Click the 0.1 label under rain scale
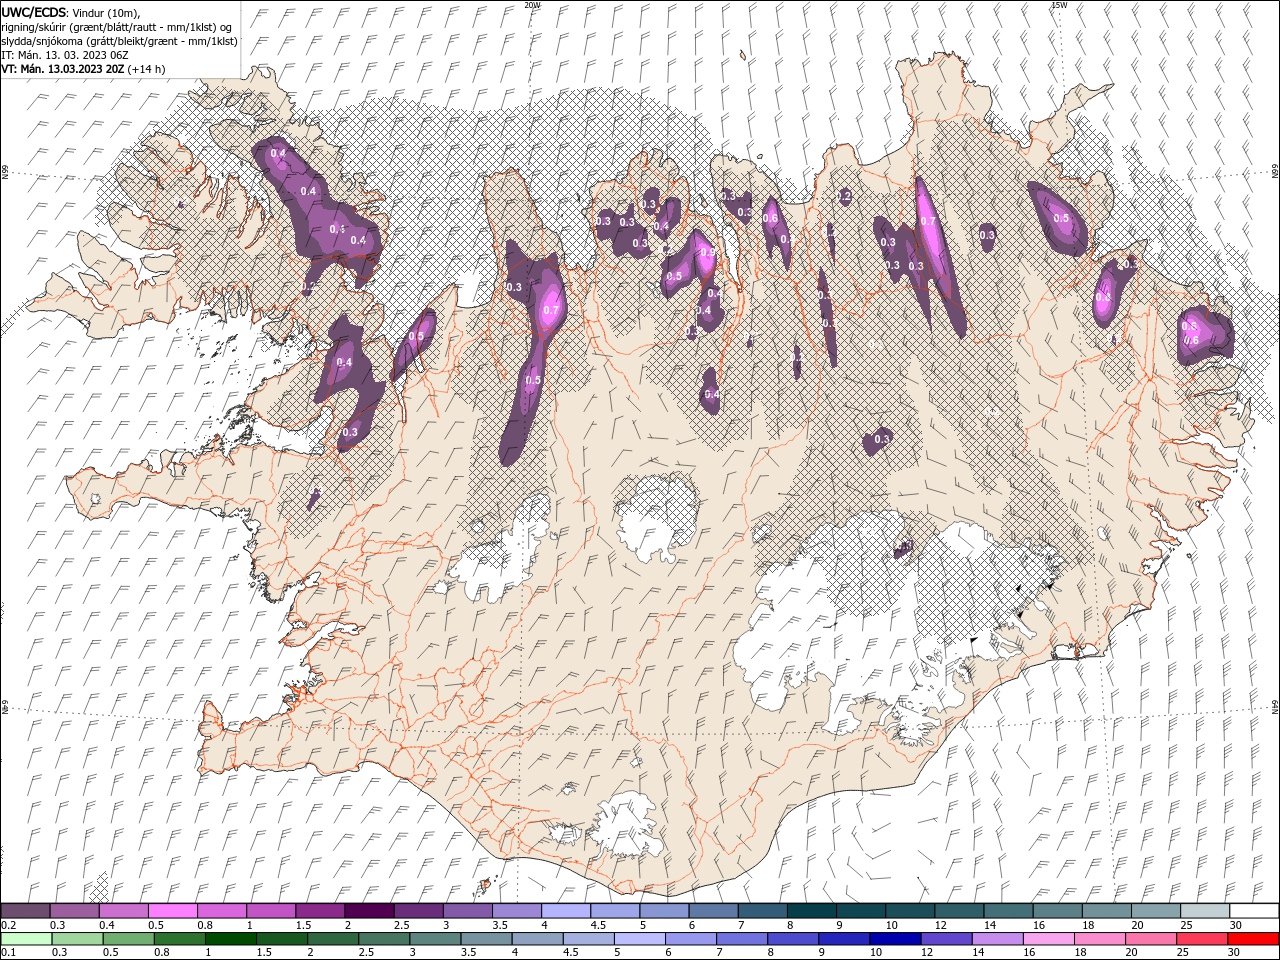 (x=7, y=953)
